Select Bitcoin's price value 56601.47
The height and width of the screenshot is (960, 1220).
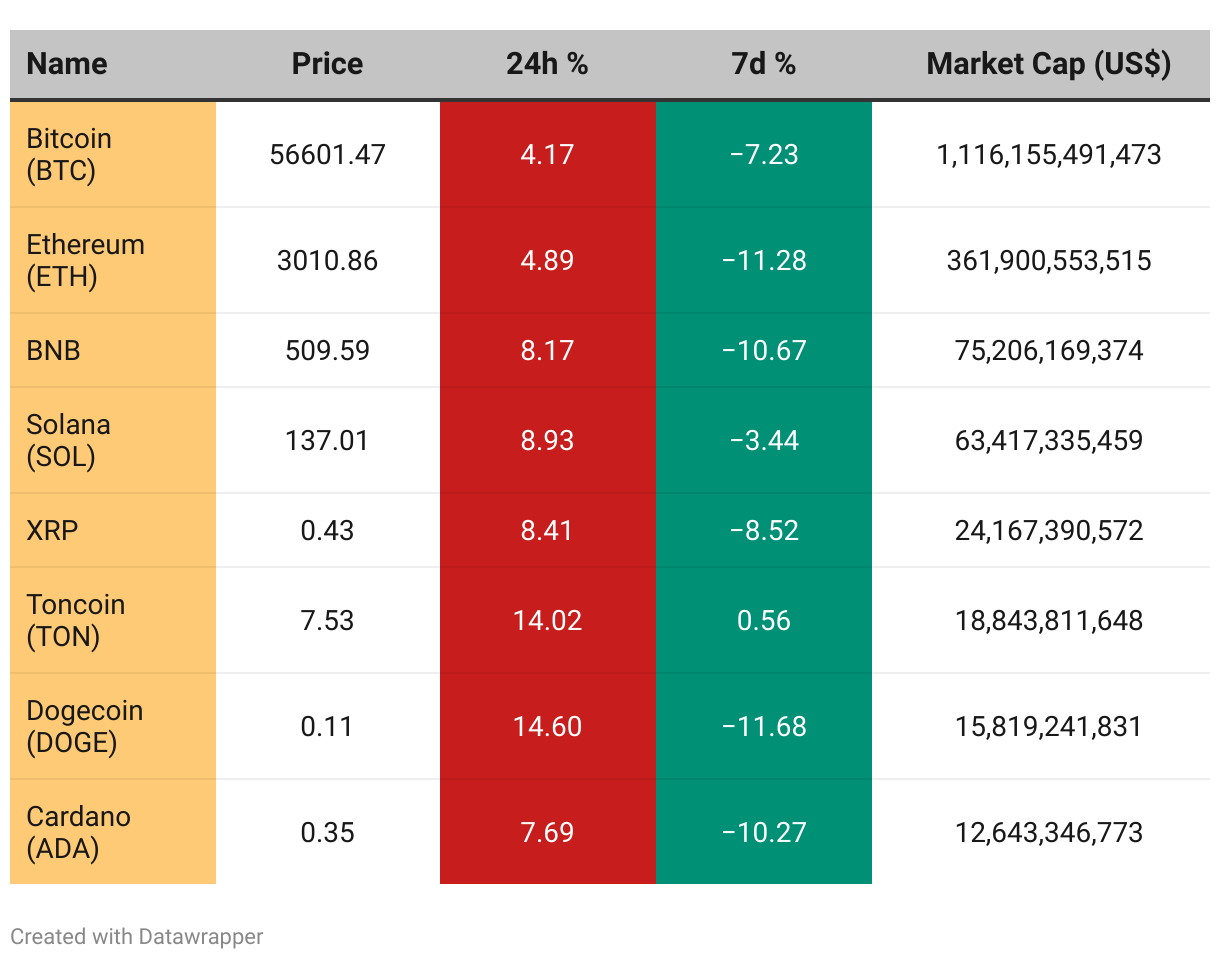(x=327, y=154)
